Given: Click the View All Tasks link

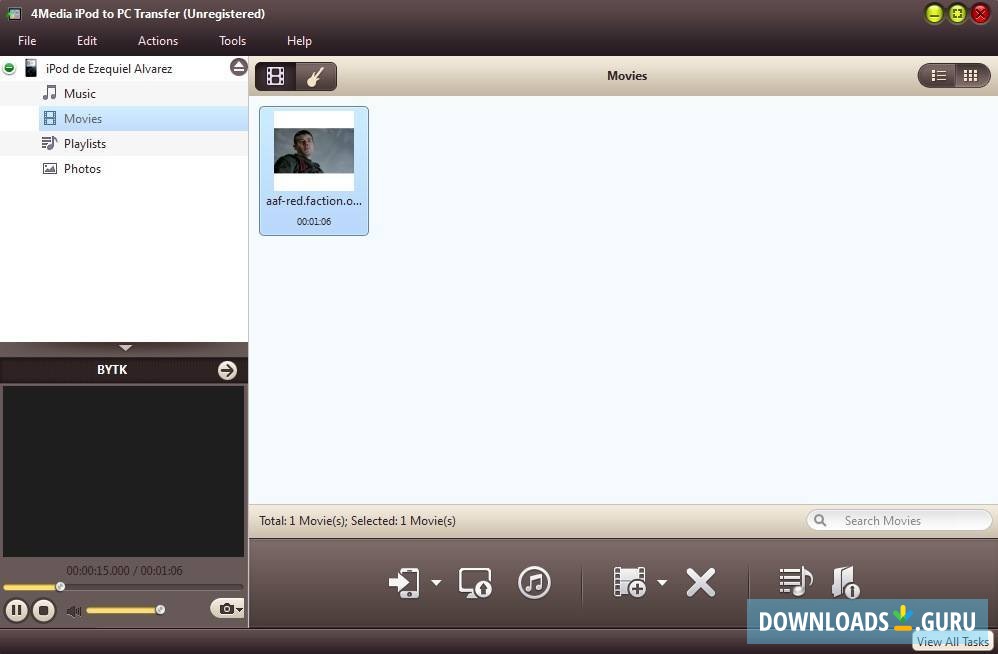Looking at the screenshot, I should coord(950,641).
